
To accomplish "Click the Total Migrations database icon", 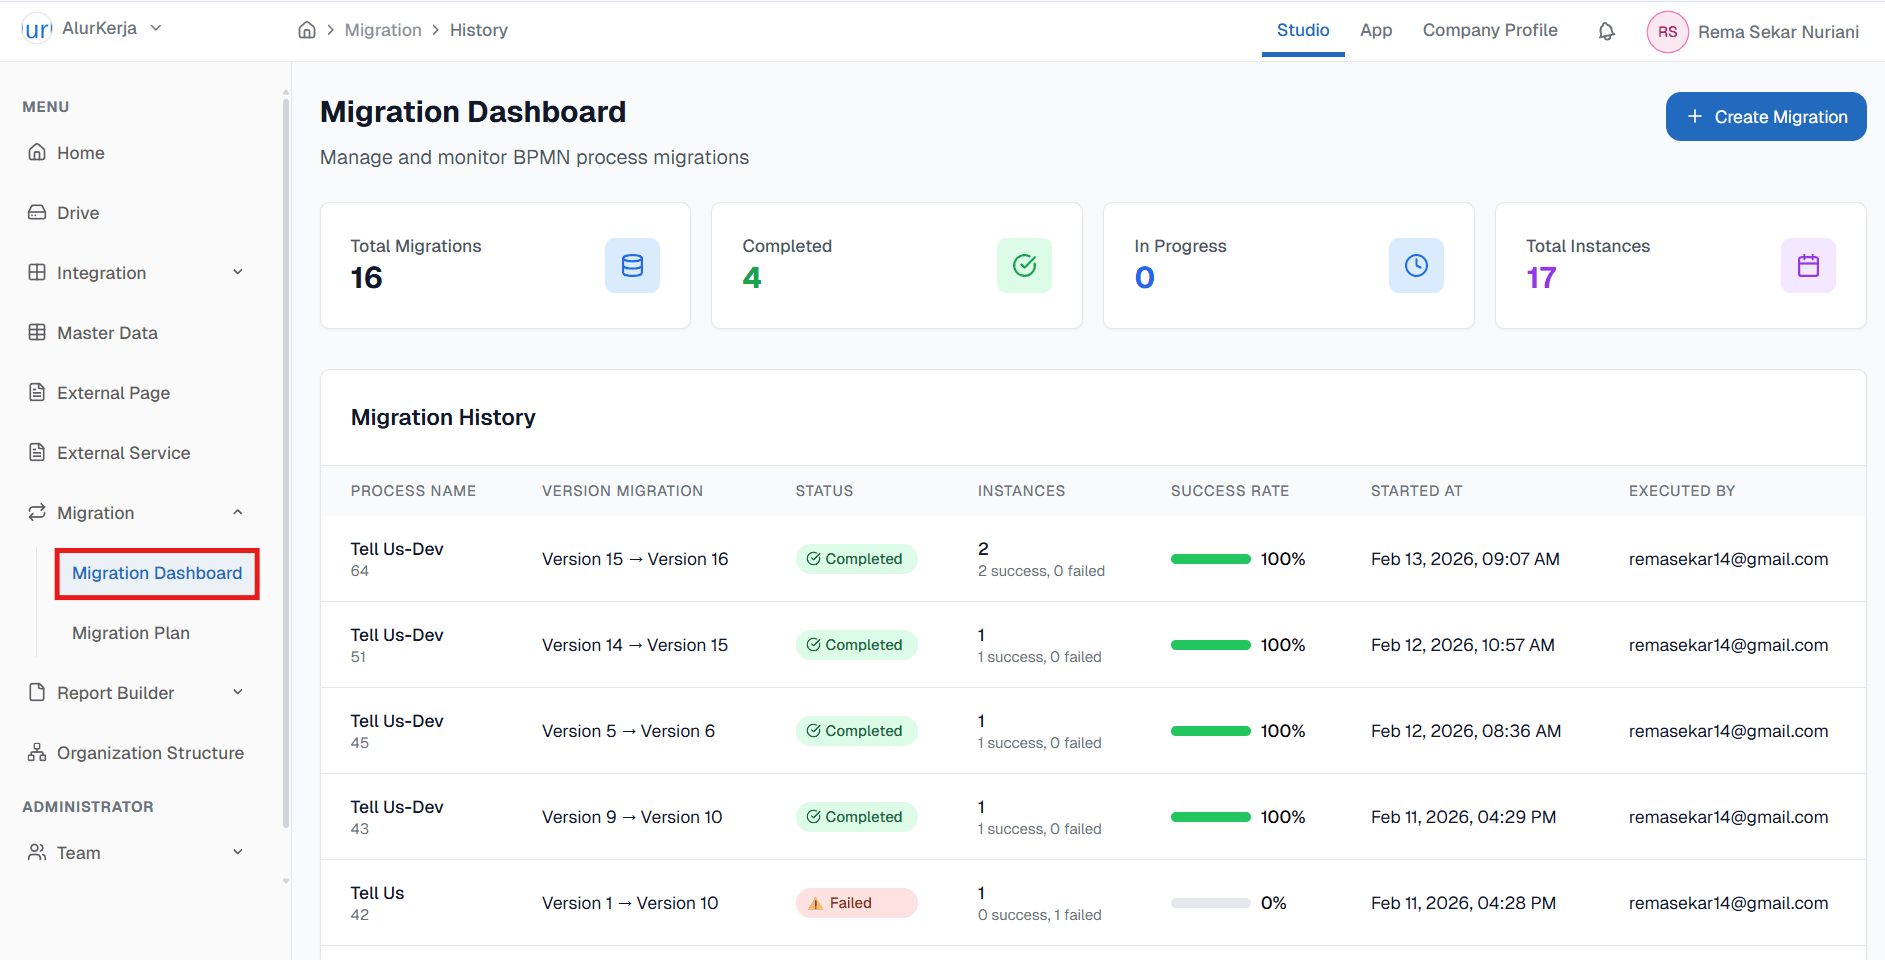I will point(632,265).
